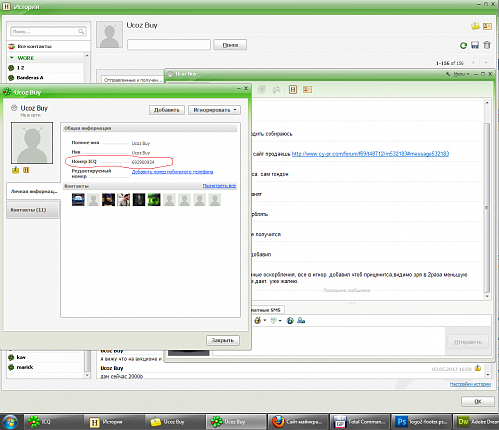Select the Personal information tab in profile
This screenshot has width=499, height=430.
point(33,191)
